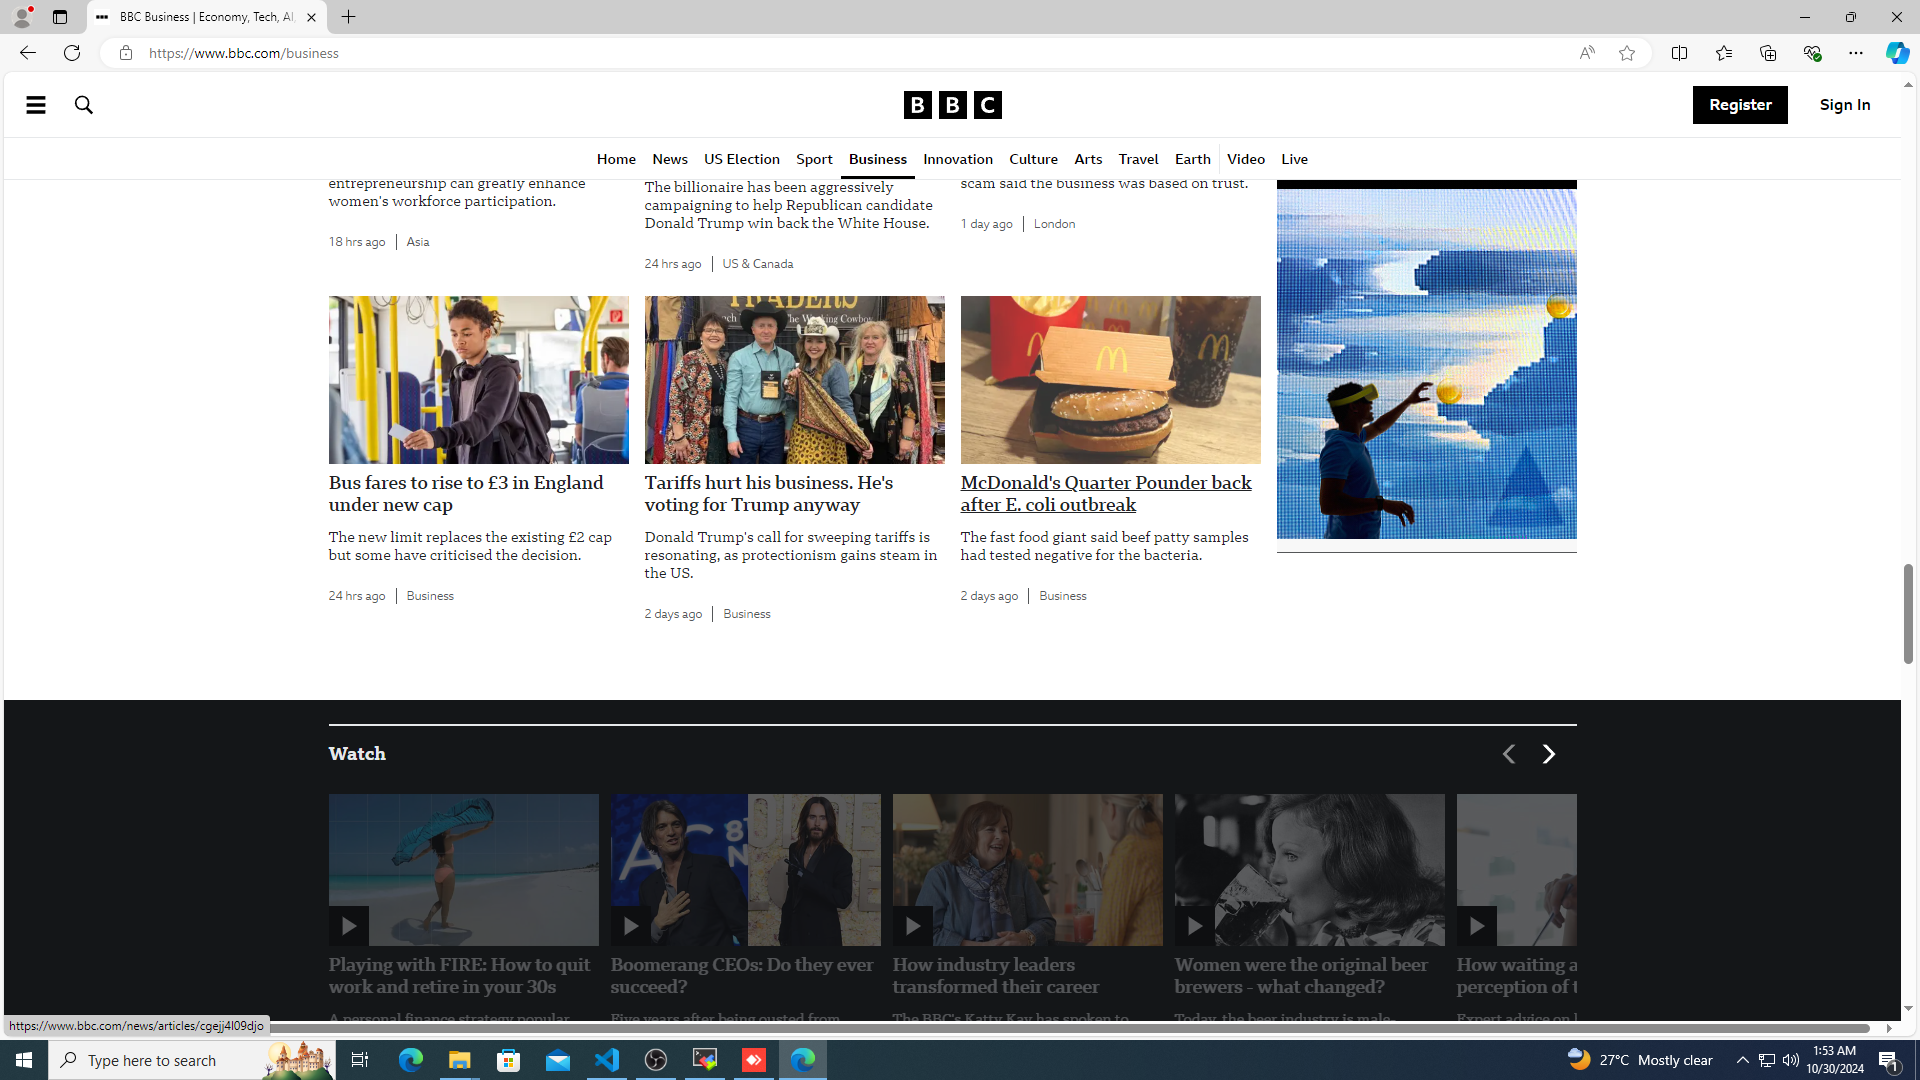Open Split screen view
The width and height of the screenshot is (1920, 1080).
point(1679,53)
